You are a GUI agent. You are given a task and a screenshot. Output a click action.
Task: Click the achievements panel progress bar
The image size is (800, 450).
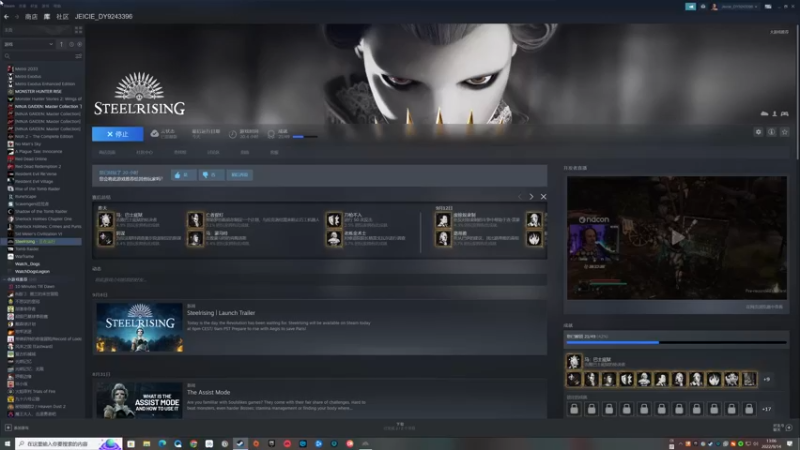tap(677, 343)
